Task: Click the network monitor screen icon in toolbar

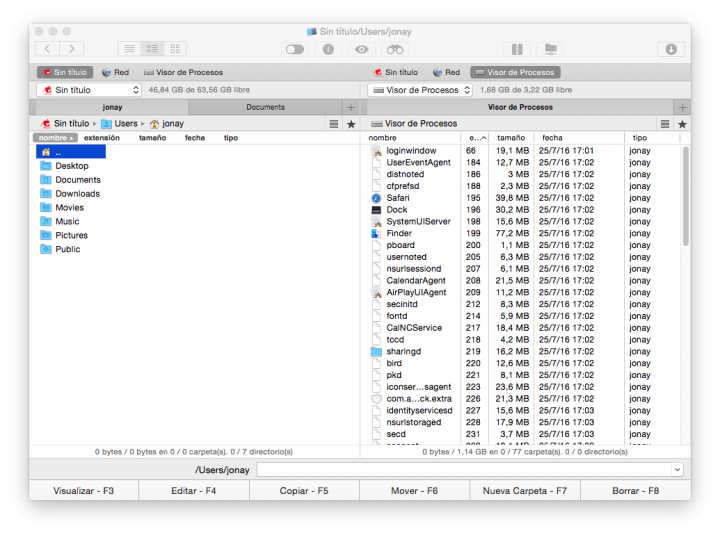Action: point(550,49)
